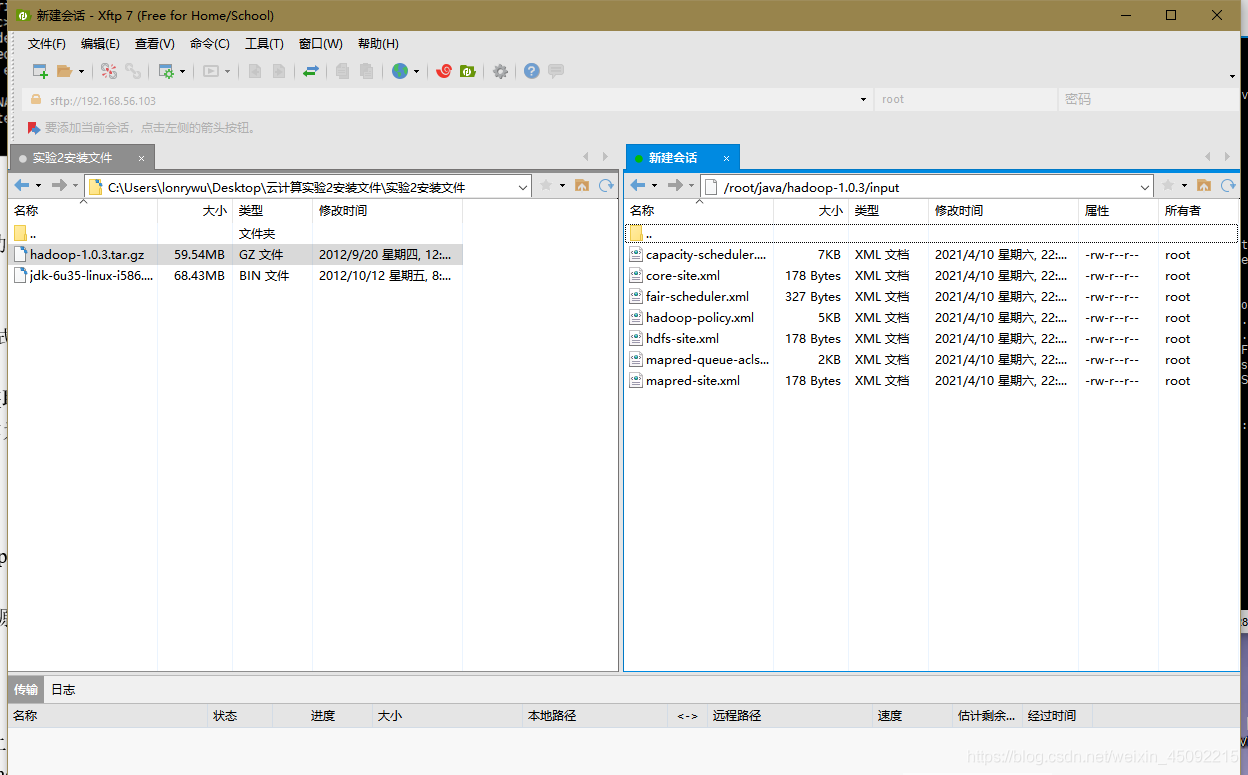
Task: Click the globe icon in the toolbar
Action: [400, 71]
